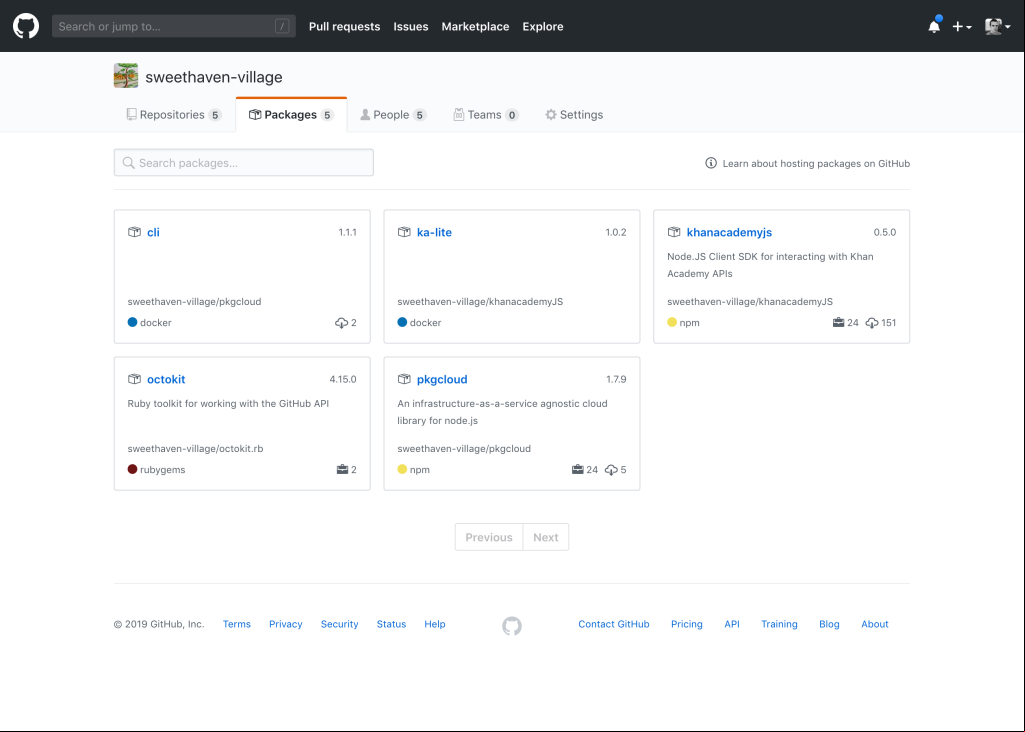This screenshot has width=1025, height=732.
Task: Click the GitHub Octocat logo in header
Action: click(x=26, y=26)
